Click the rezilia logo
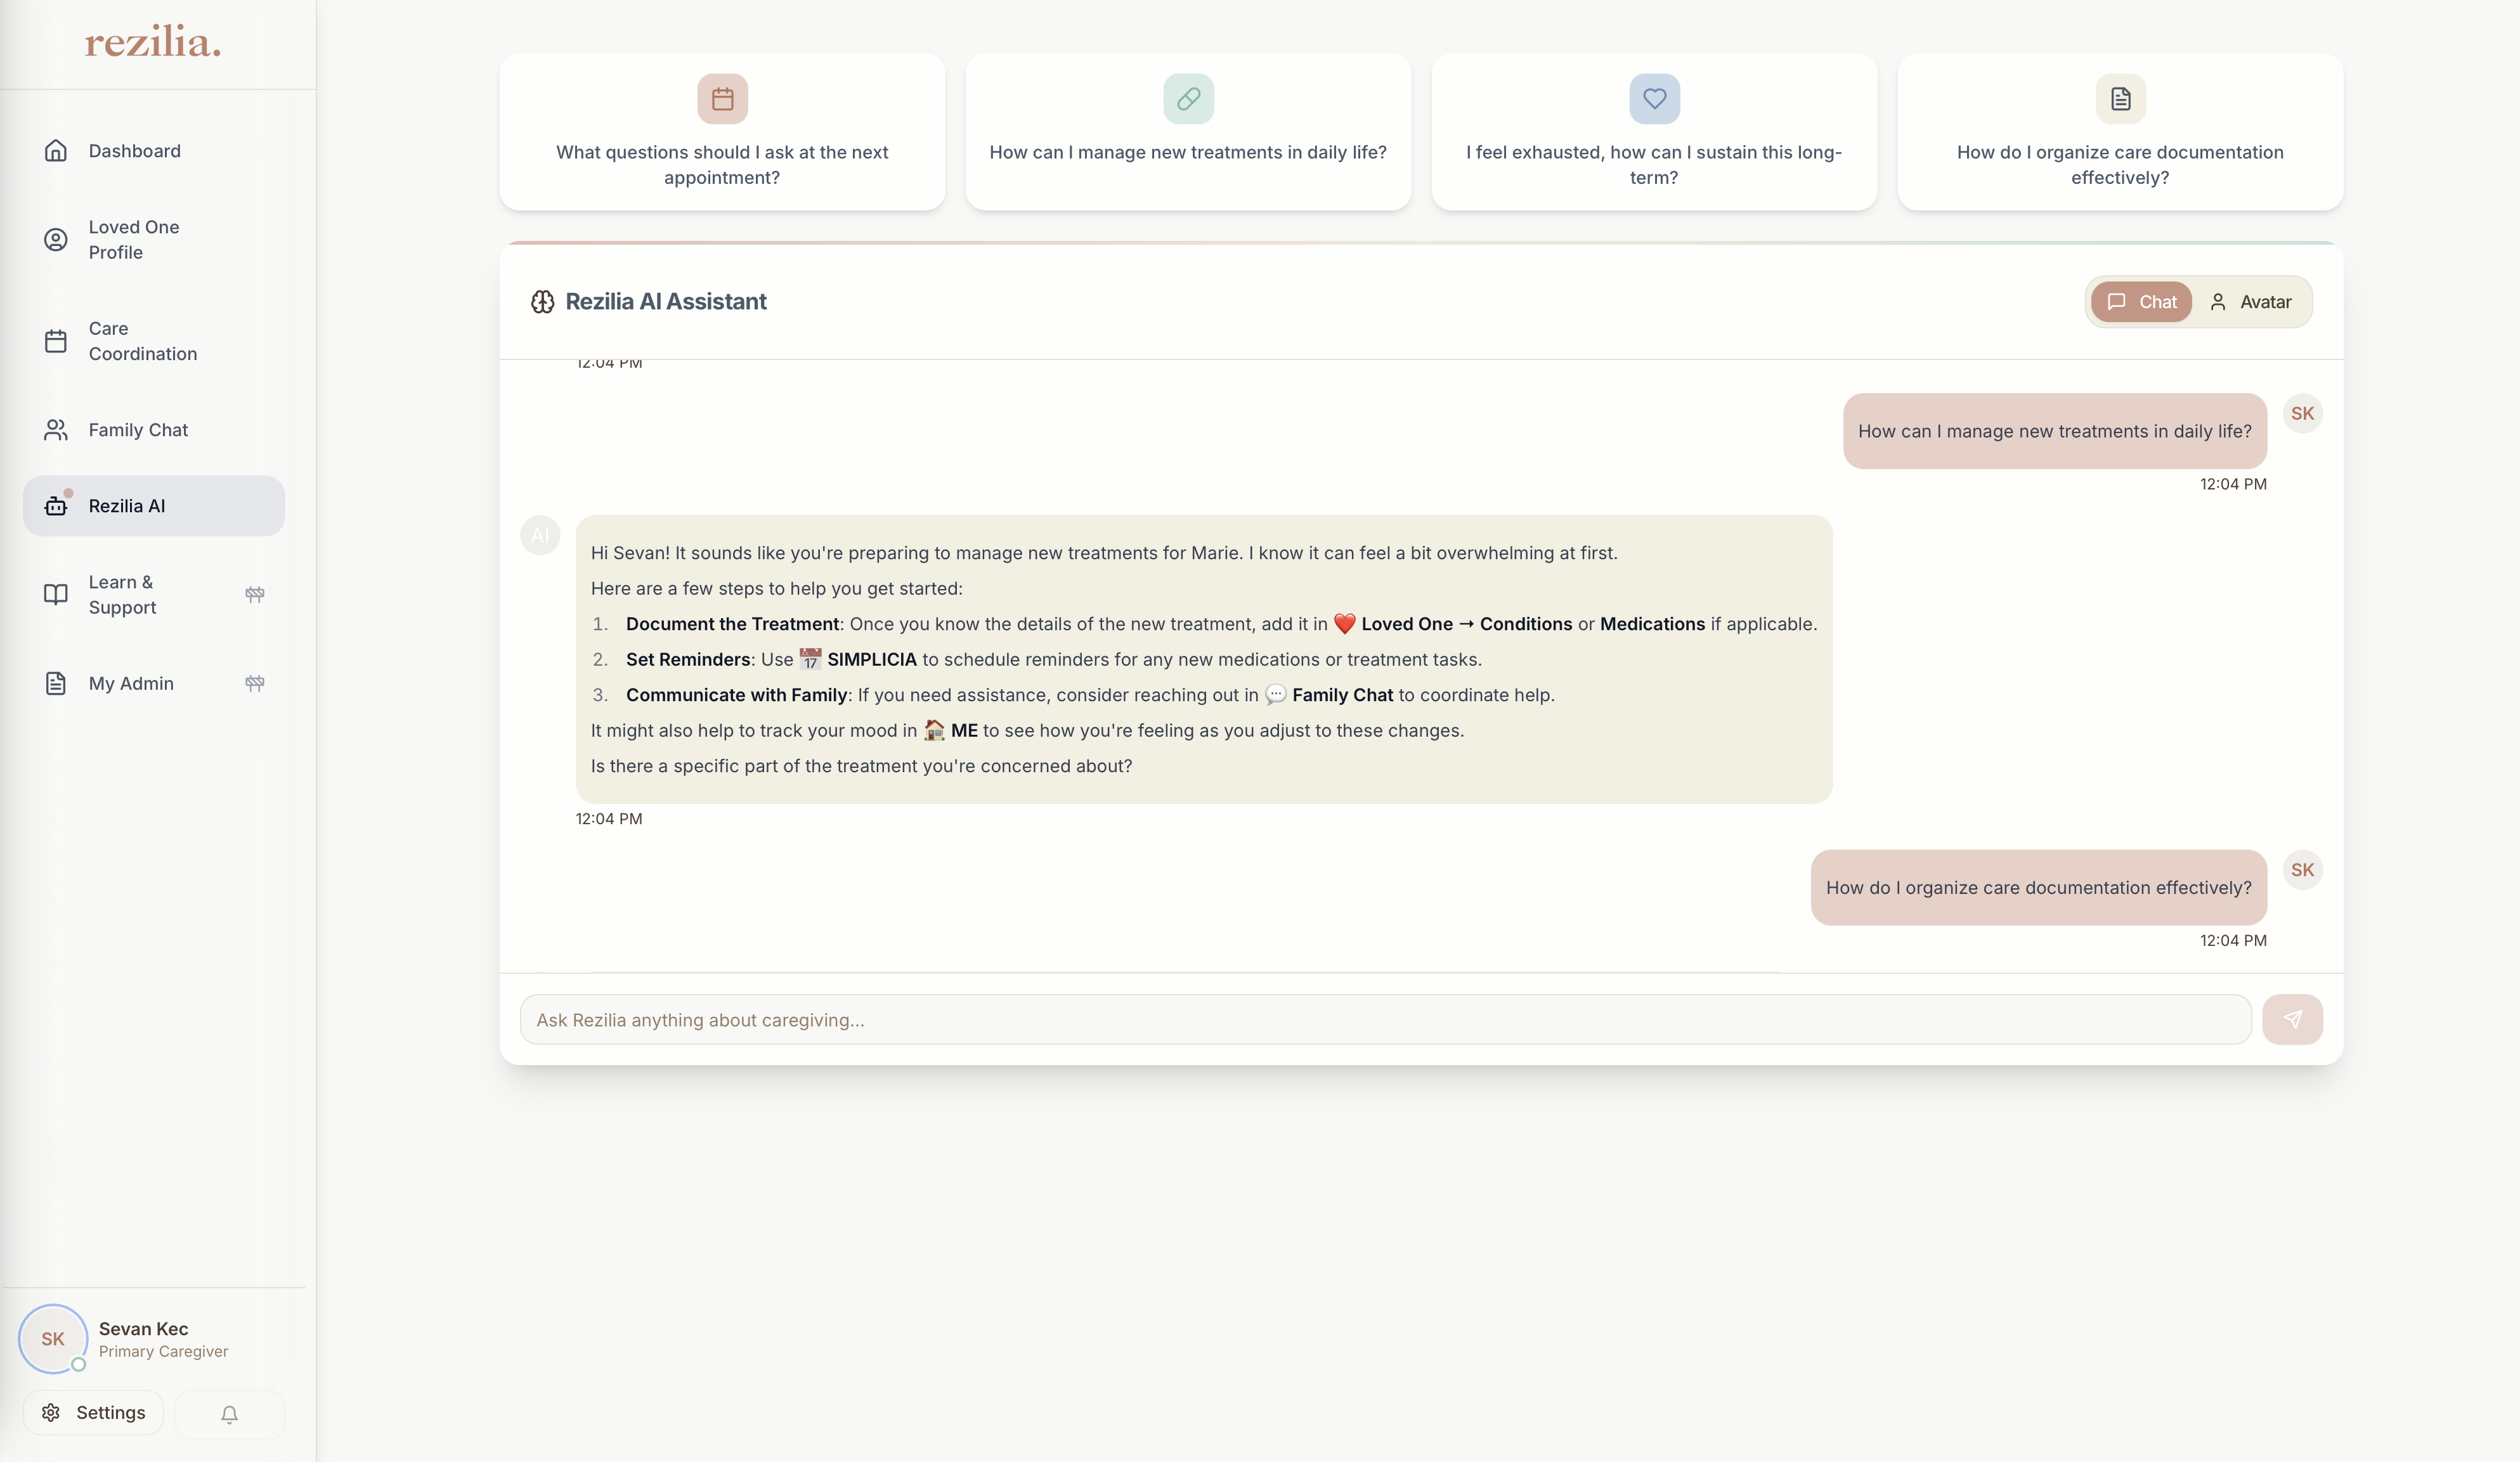Viewport: 2520px width, 1462px height. pos(153,42)
